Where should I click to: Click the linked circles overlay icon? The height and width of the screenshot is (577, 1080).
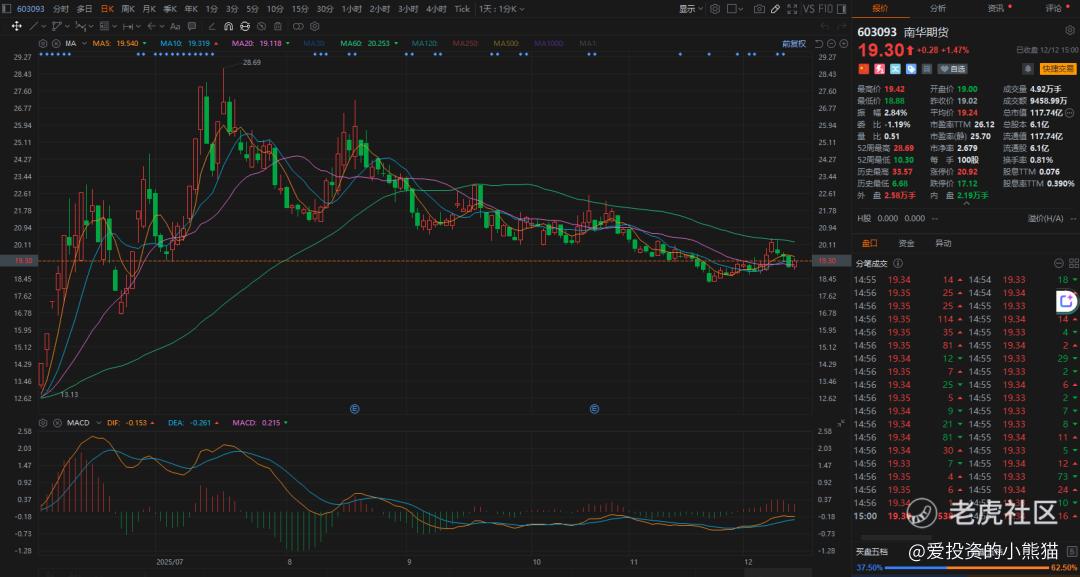click(298, 26)
